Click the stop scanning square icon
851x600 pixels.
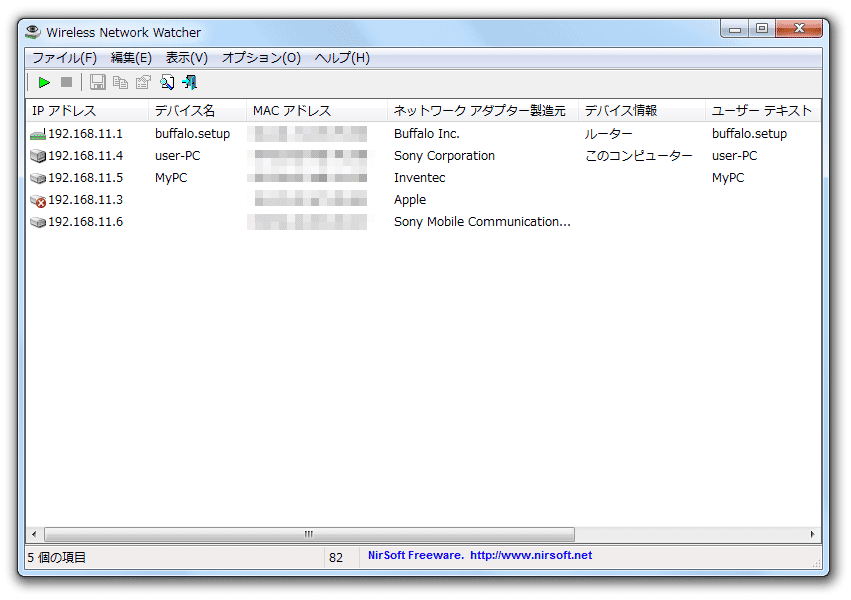66,82
